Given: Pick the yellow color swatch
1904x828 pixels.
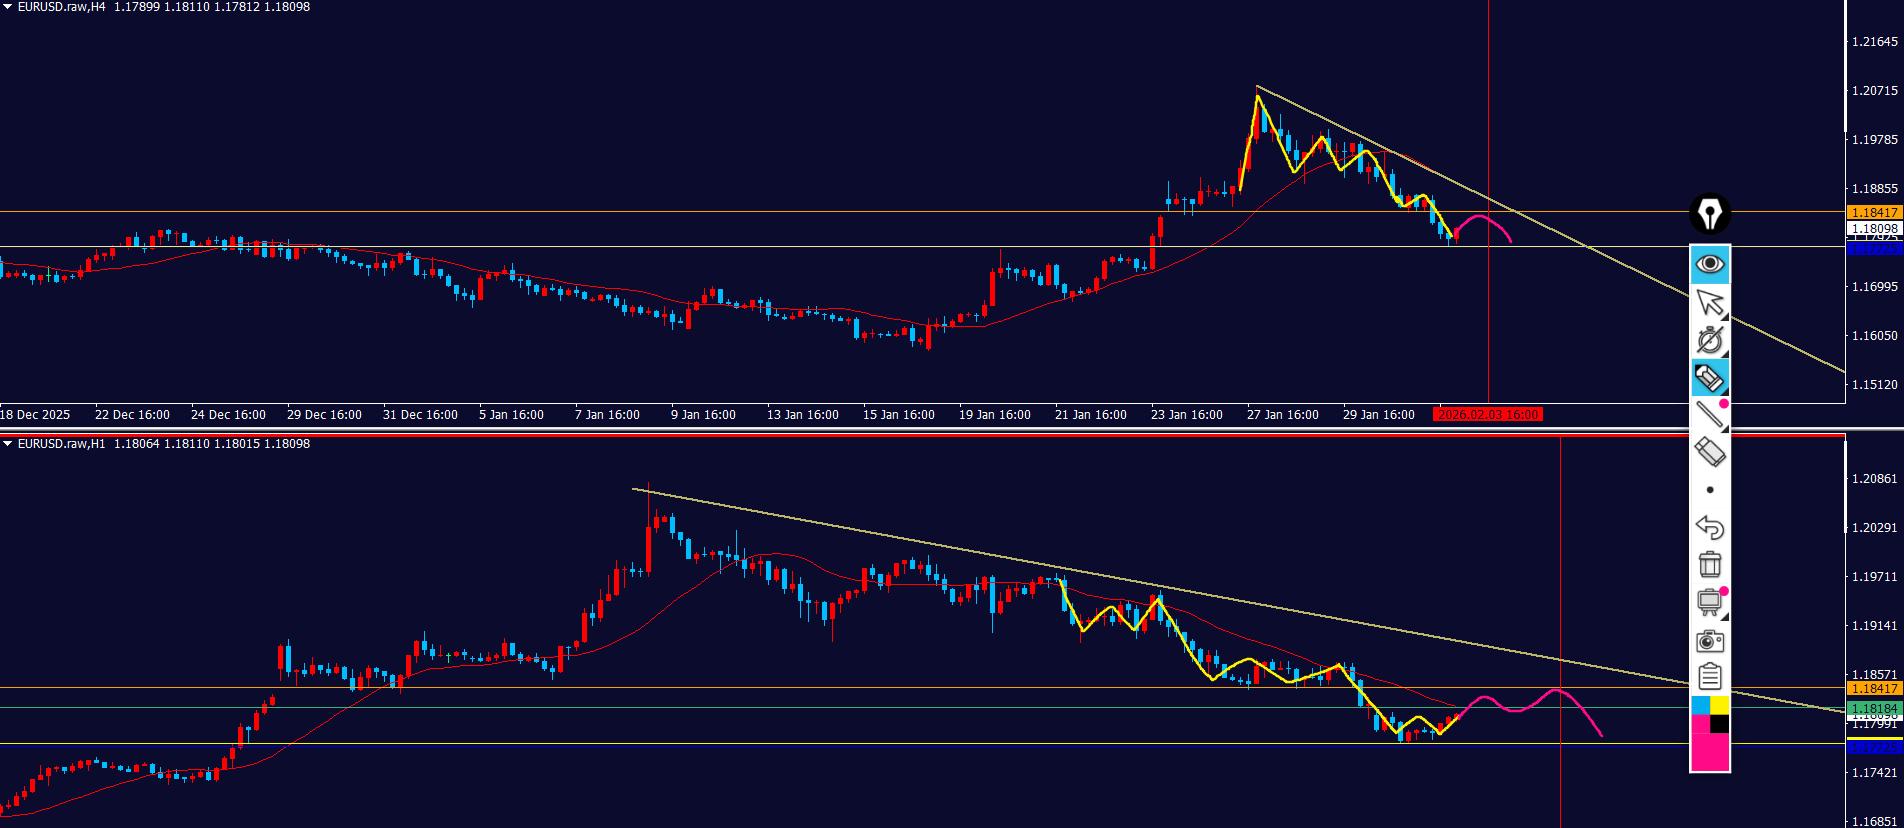Looking at the screenshot, I should [x=1720, y=706].
